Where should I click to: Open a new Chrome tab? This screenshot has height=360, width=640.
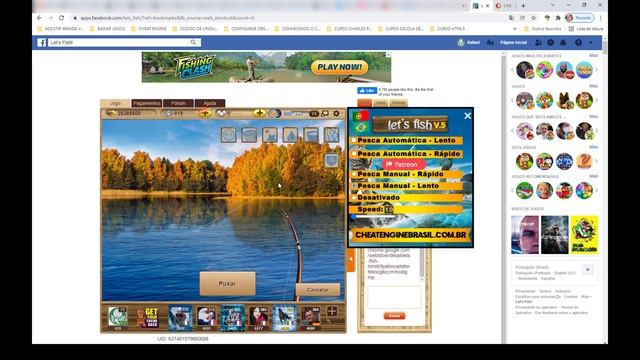click(x=523, y=6)
